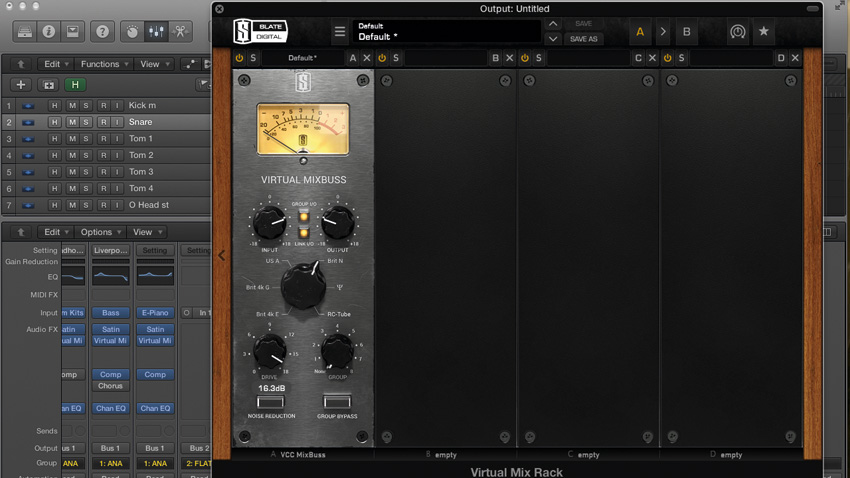Viewport: 850px width, 478px height.
Task: Select previous preset with up arrow
Action: (552, 24)
